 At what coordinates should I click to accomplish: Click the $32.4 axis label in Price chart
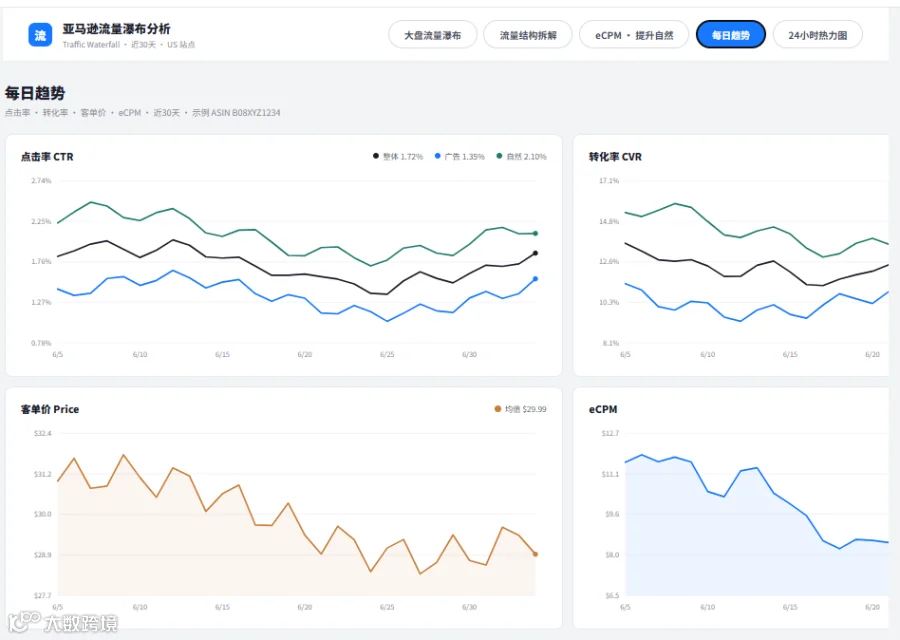tap(43, 433)
